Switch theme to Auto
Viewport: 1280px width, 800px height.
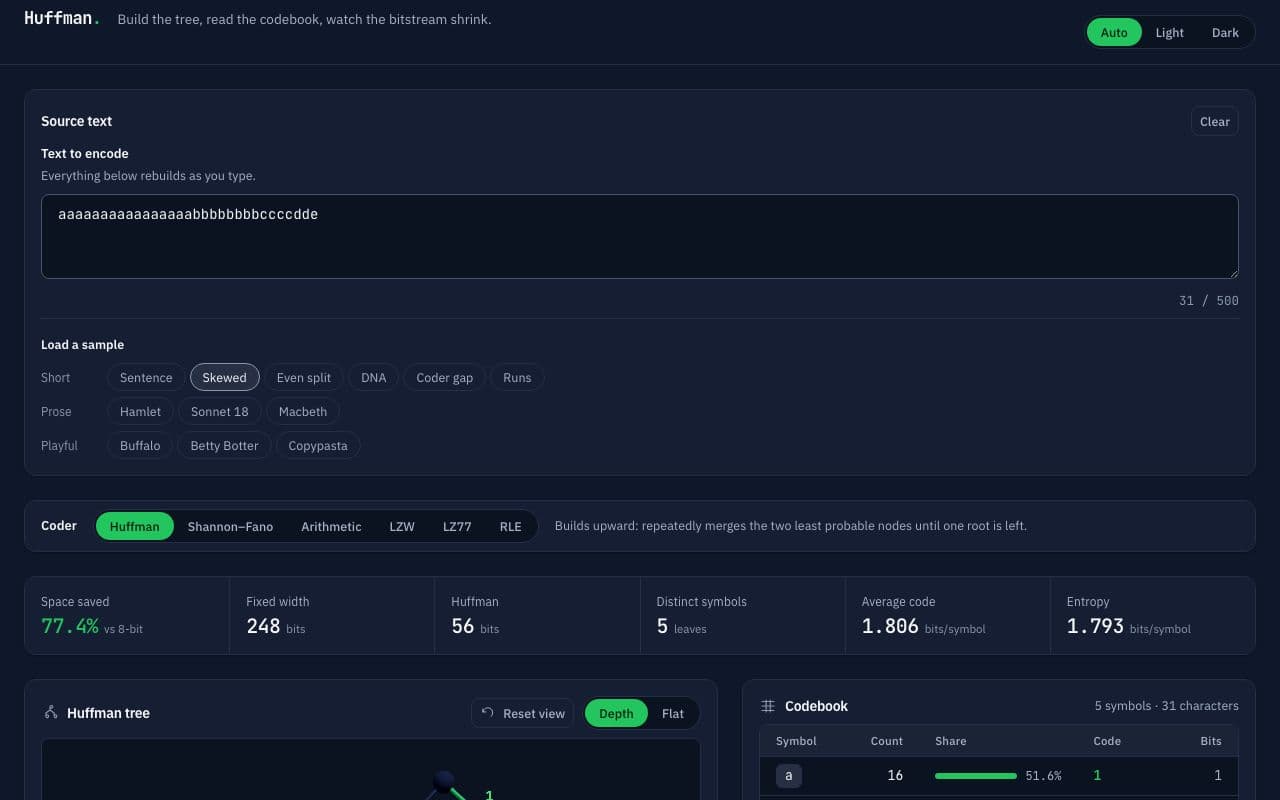(1114, 32)
